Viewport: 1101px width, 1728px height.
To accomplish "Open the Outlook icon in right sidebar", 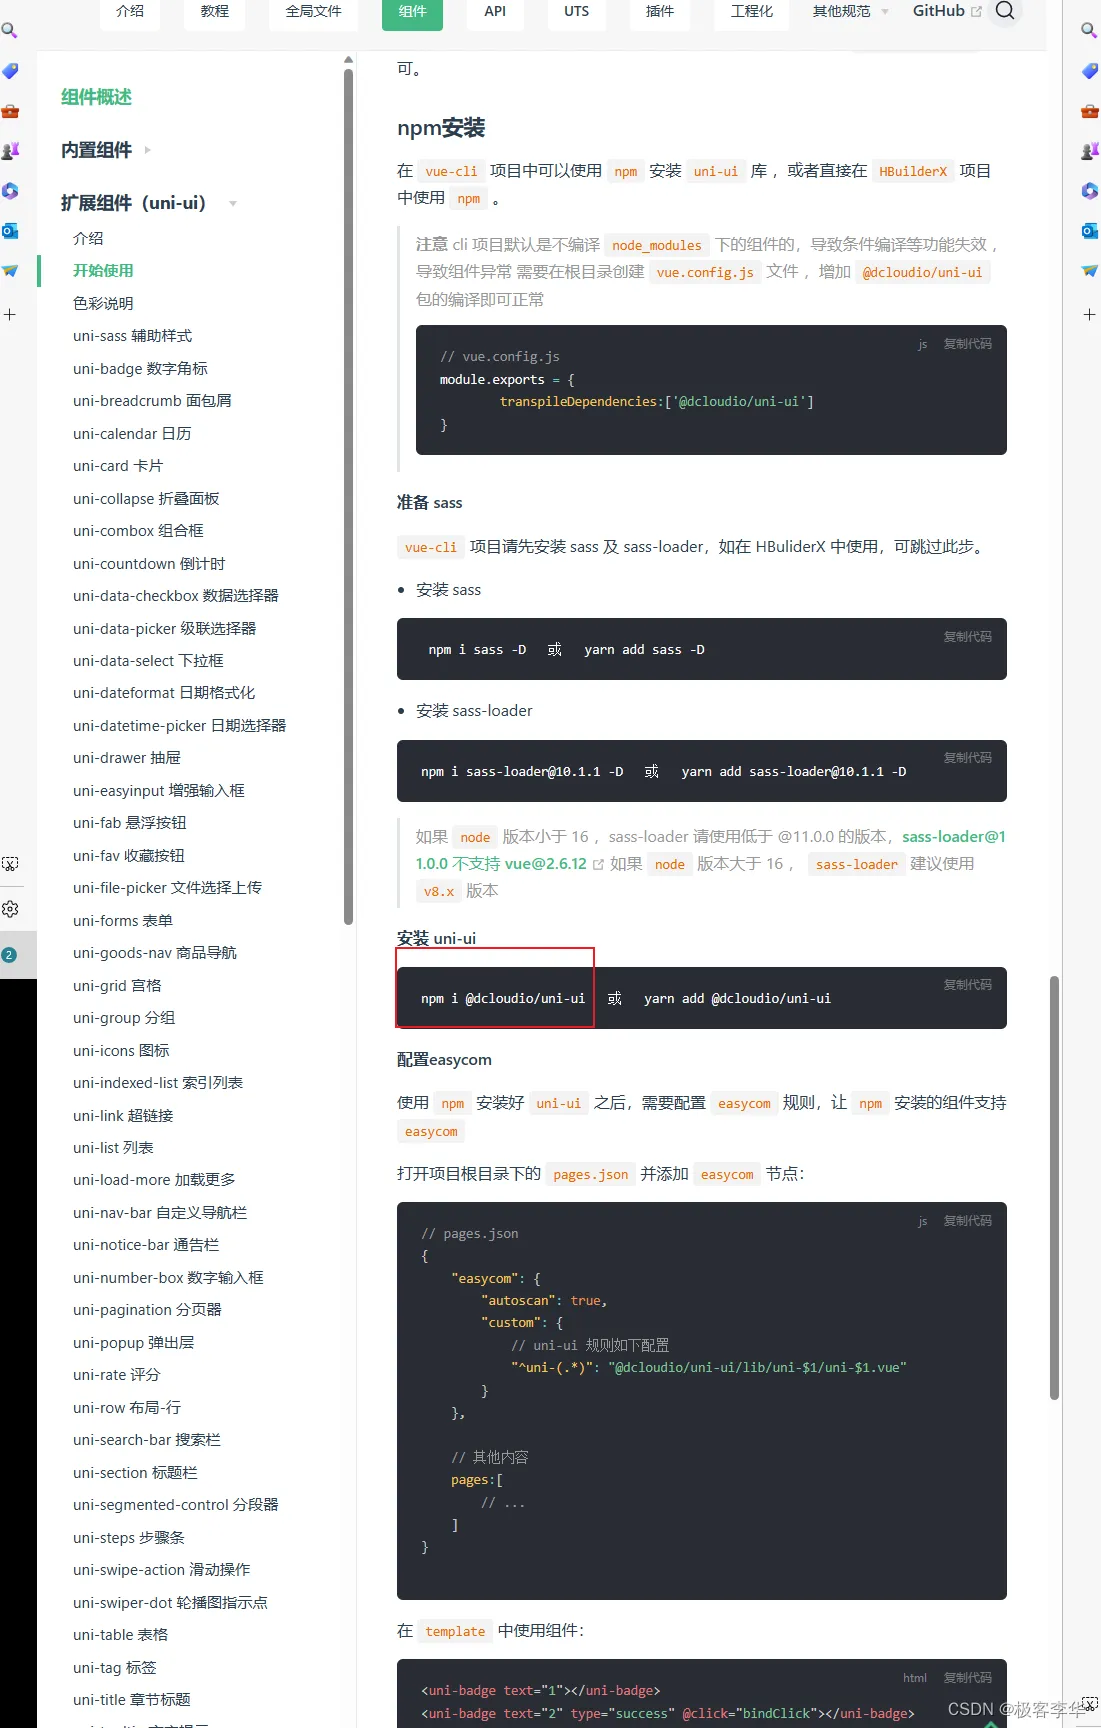I will pyautogui.click(x=1090, y=231).
